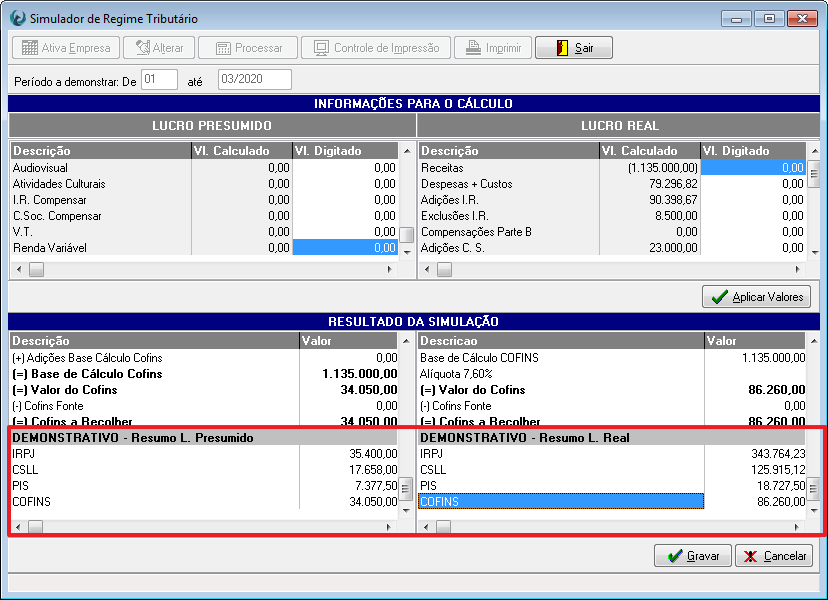Screen dimensions: 828x600
Task: Select COFINS row with 34.050,00
Action: click(x=204, y=501)
